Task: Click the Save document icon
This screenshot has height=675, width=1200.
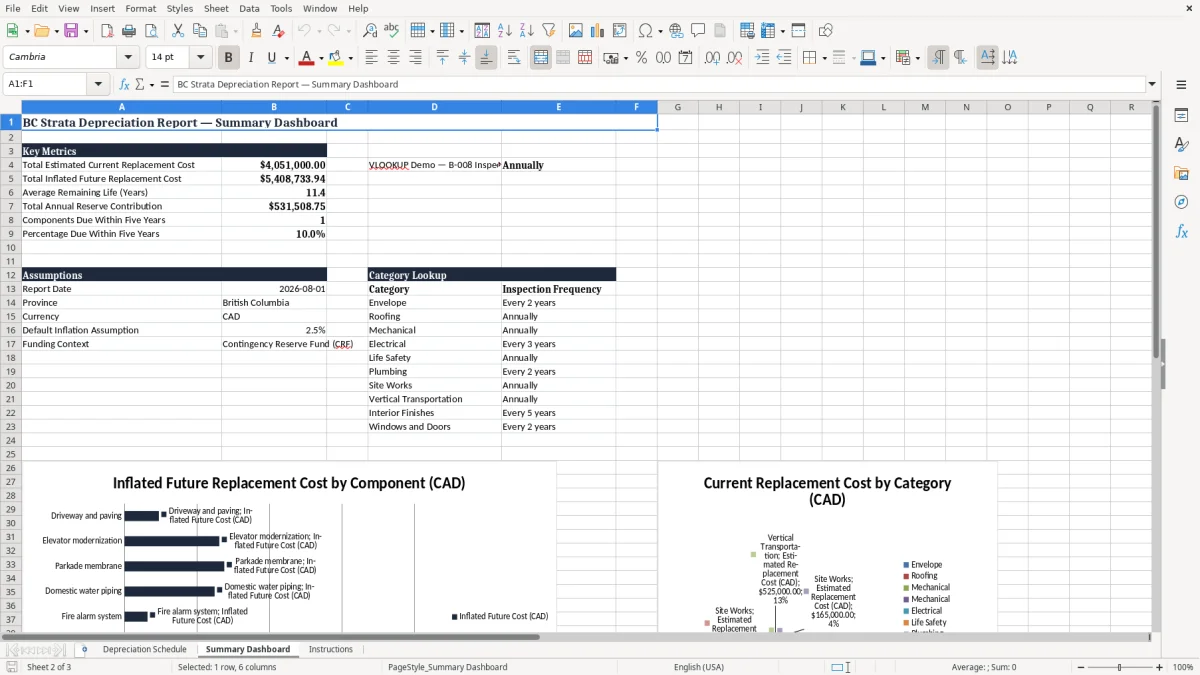Action: [x=71, y=31]
